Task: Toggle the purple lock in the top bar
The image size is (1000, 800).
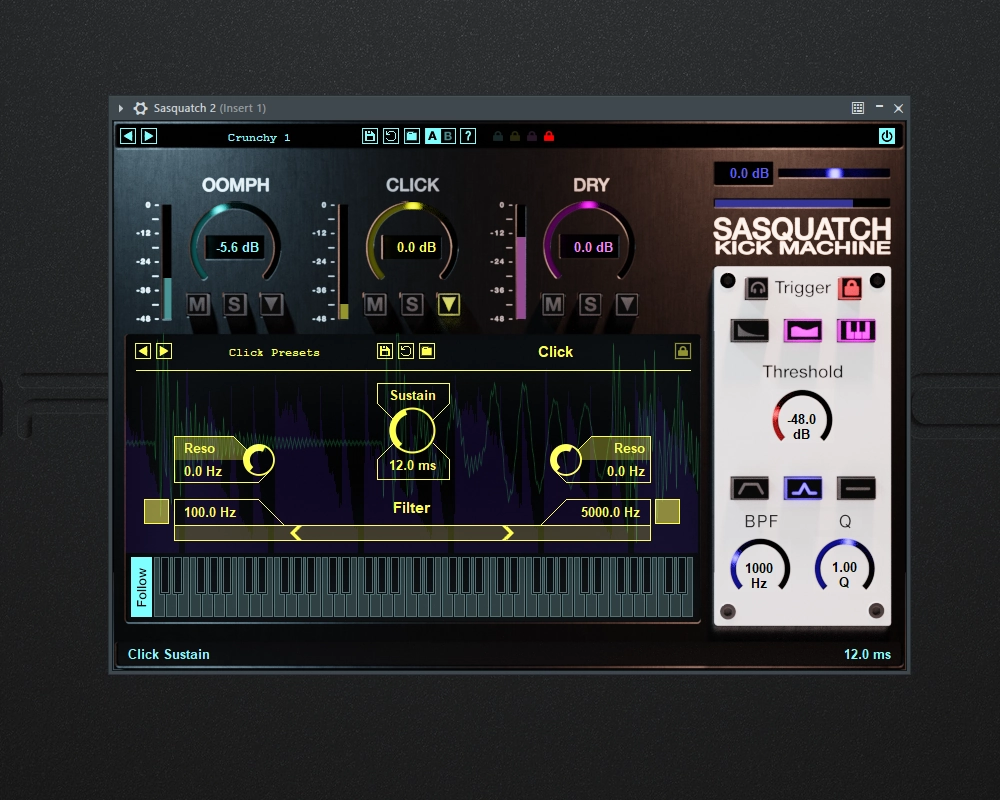Action: 532,136
